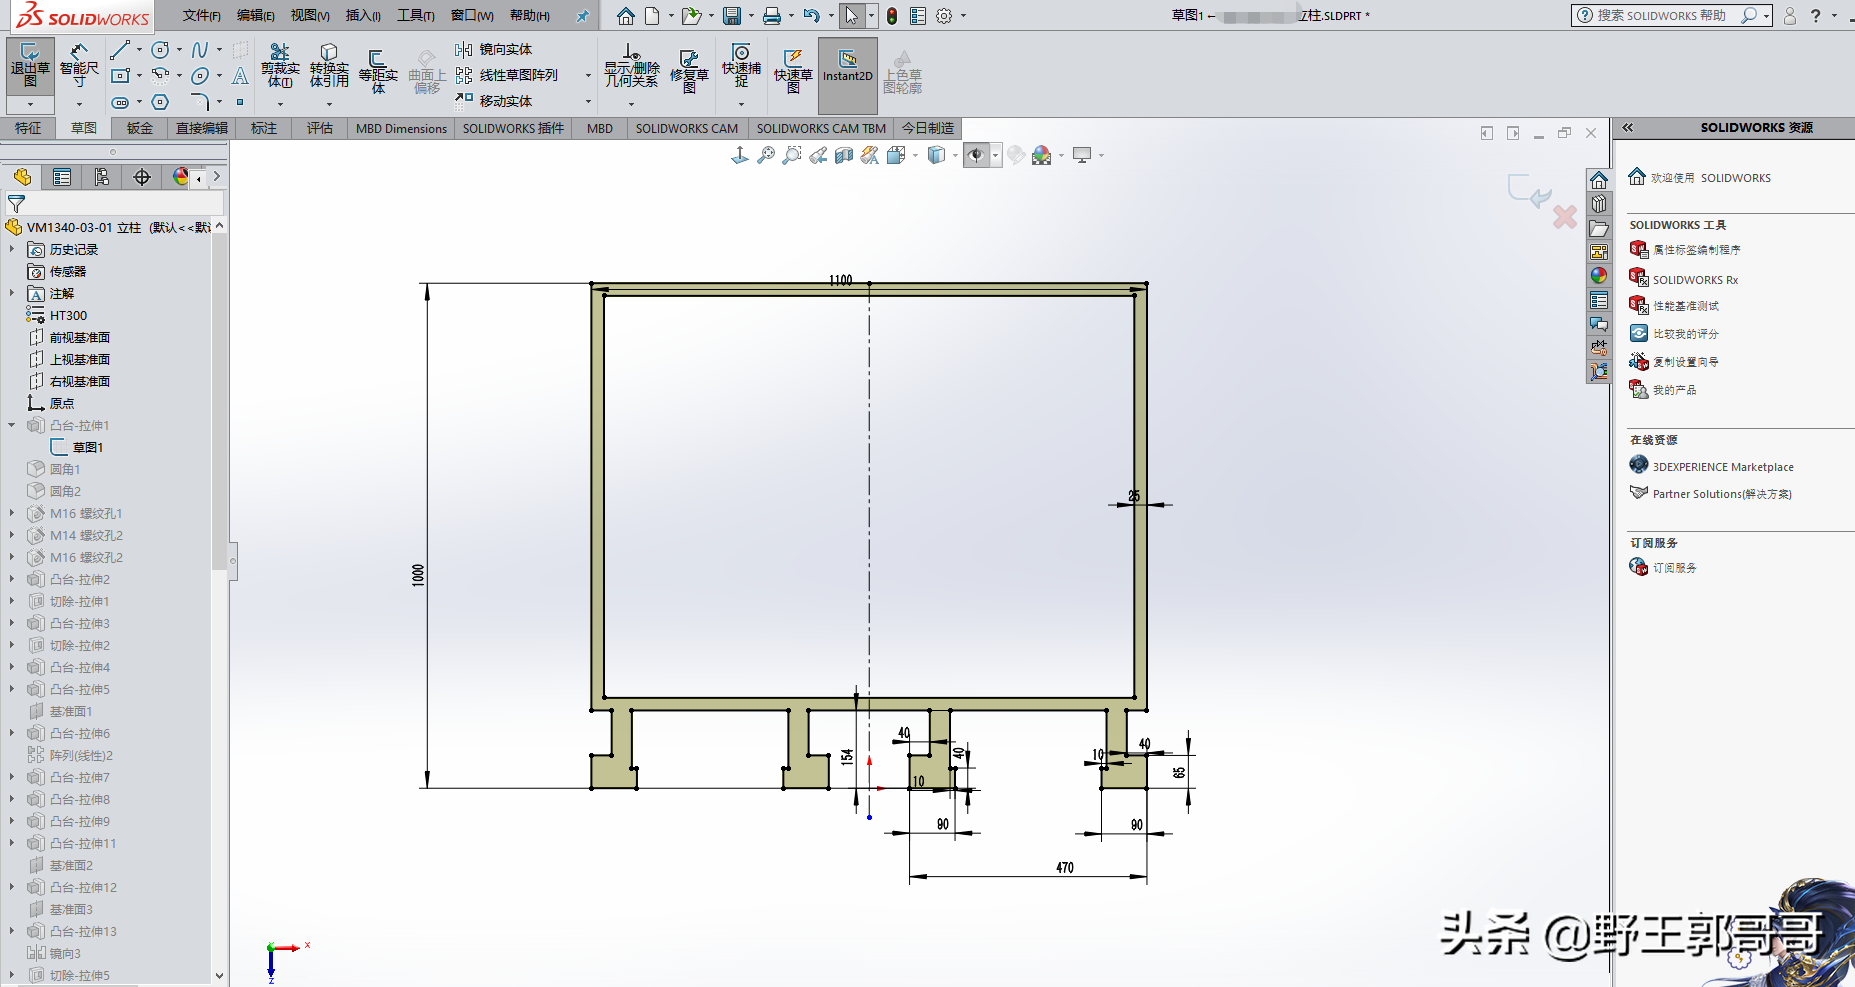Click the Zoom to Fit view icon
1855x987 pixels.
point(766,155)
